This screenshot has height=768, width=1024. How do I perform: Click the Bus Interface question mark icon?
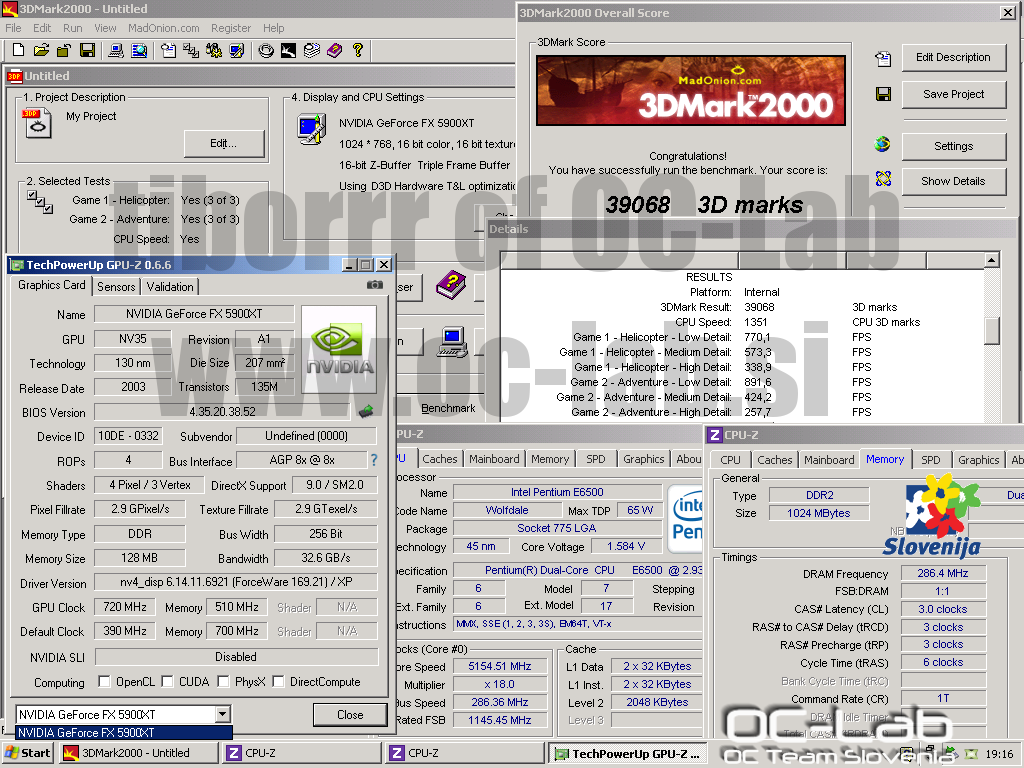click(x=374, y=460)
